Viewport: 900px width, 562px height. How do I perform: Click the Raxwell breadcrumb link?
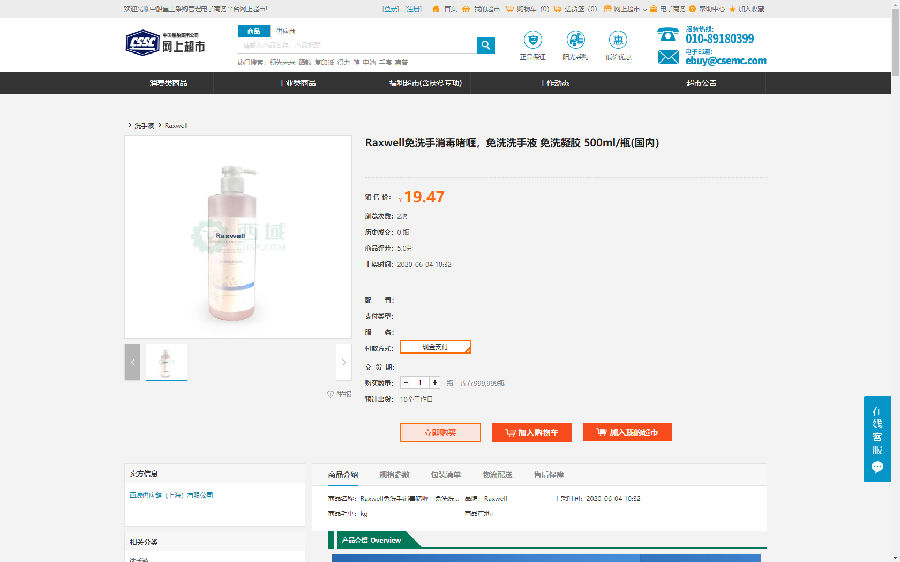click(x=176, y=125)
